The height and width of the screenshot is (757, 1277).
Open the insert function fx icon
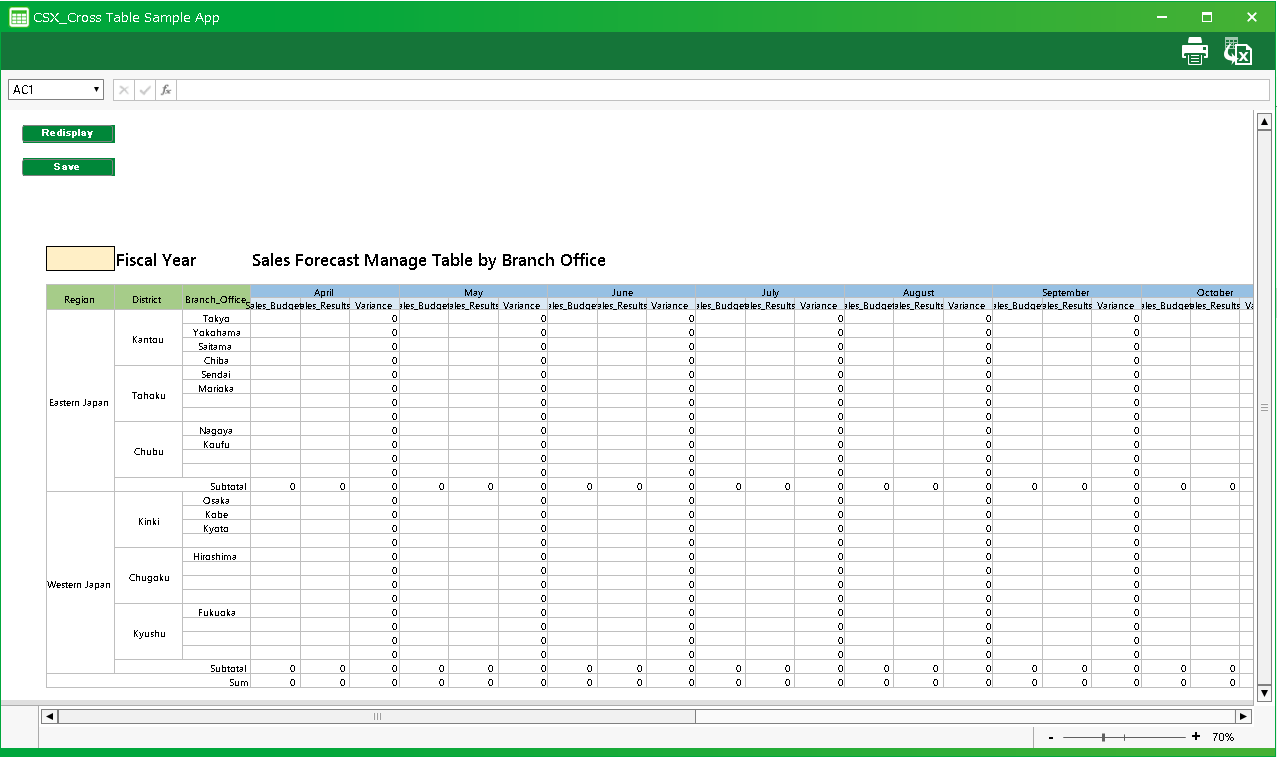166,90
